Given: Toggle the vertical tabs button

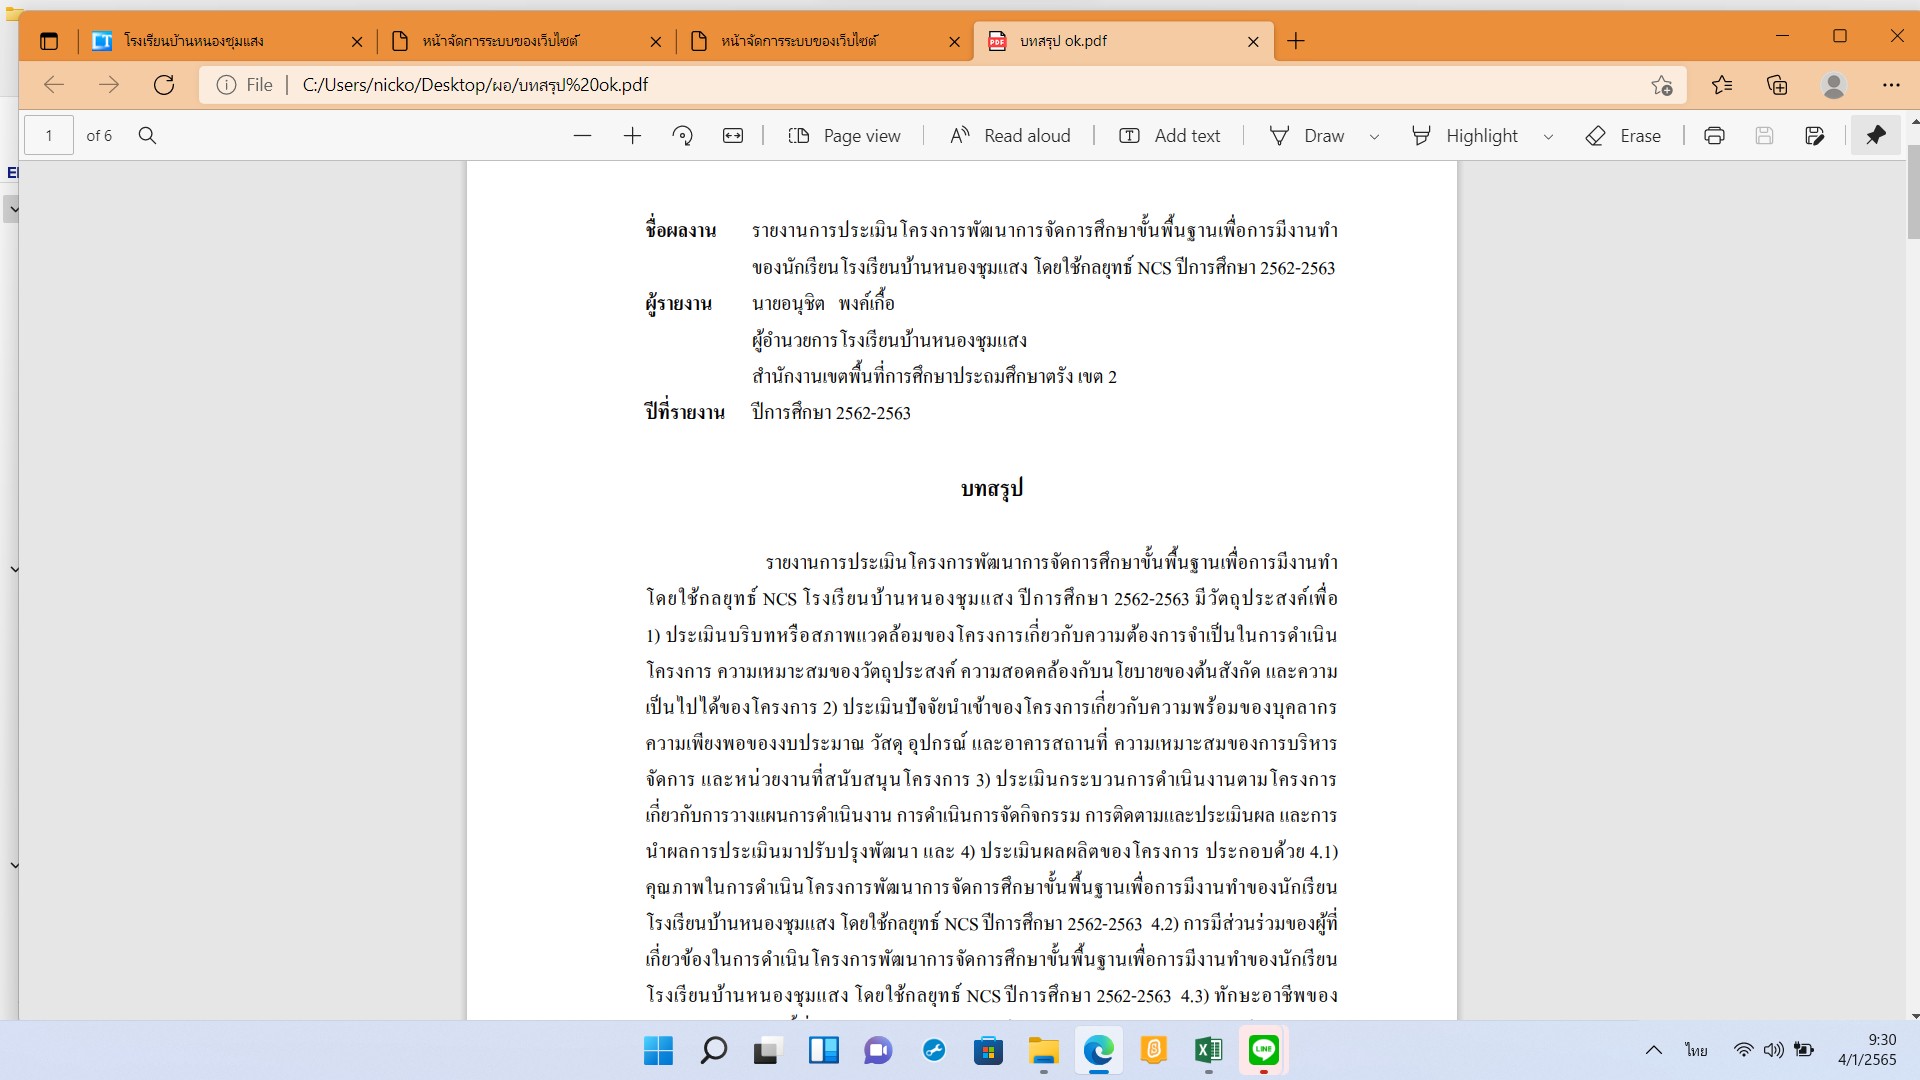Looking at the screenshot, I should click(49, 41).
